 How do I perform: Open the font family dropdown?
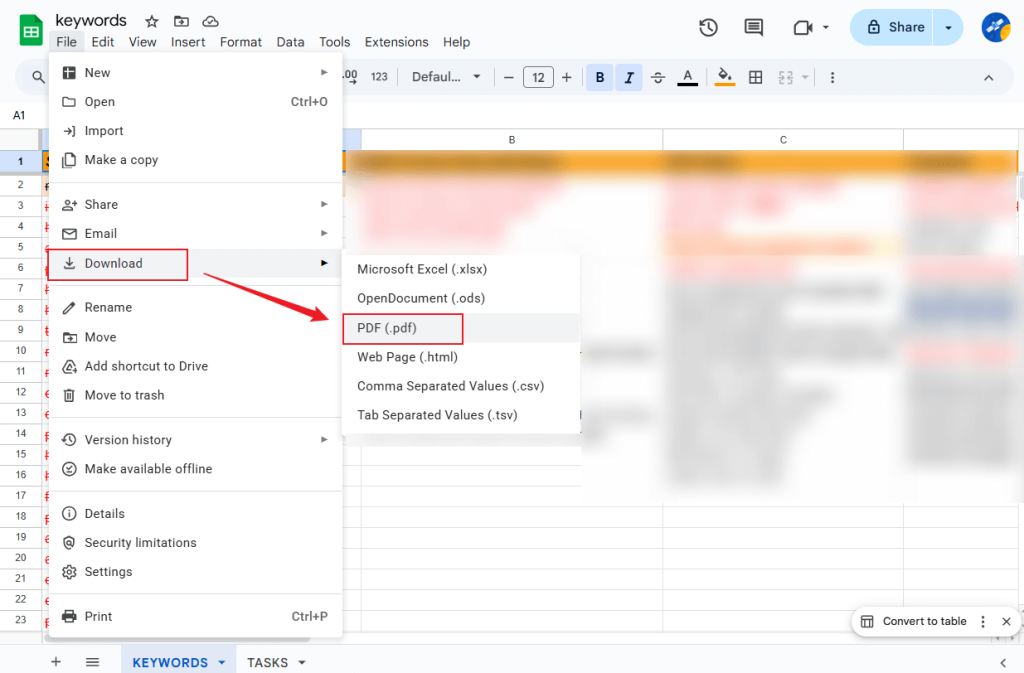coord(446,77)
